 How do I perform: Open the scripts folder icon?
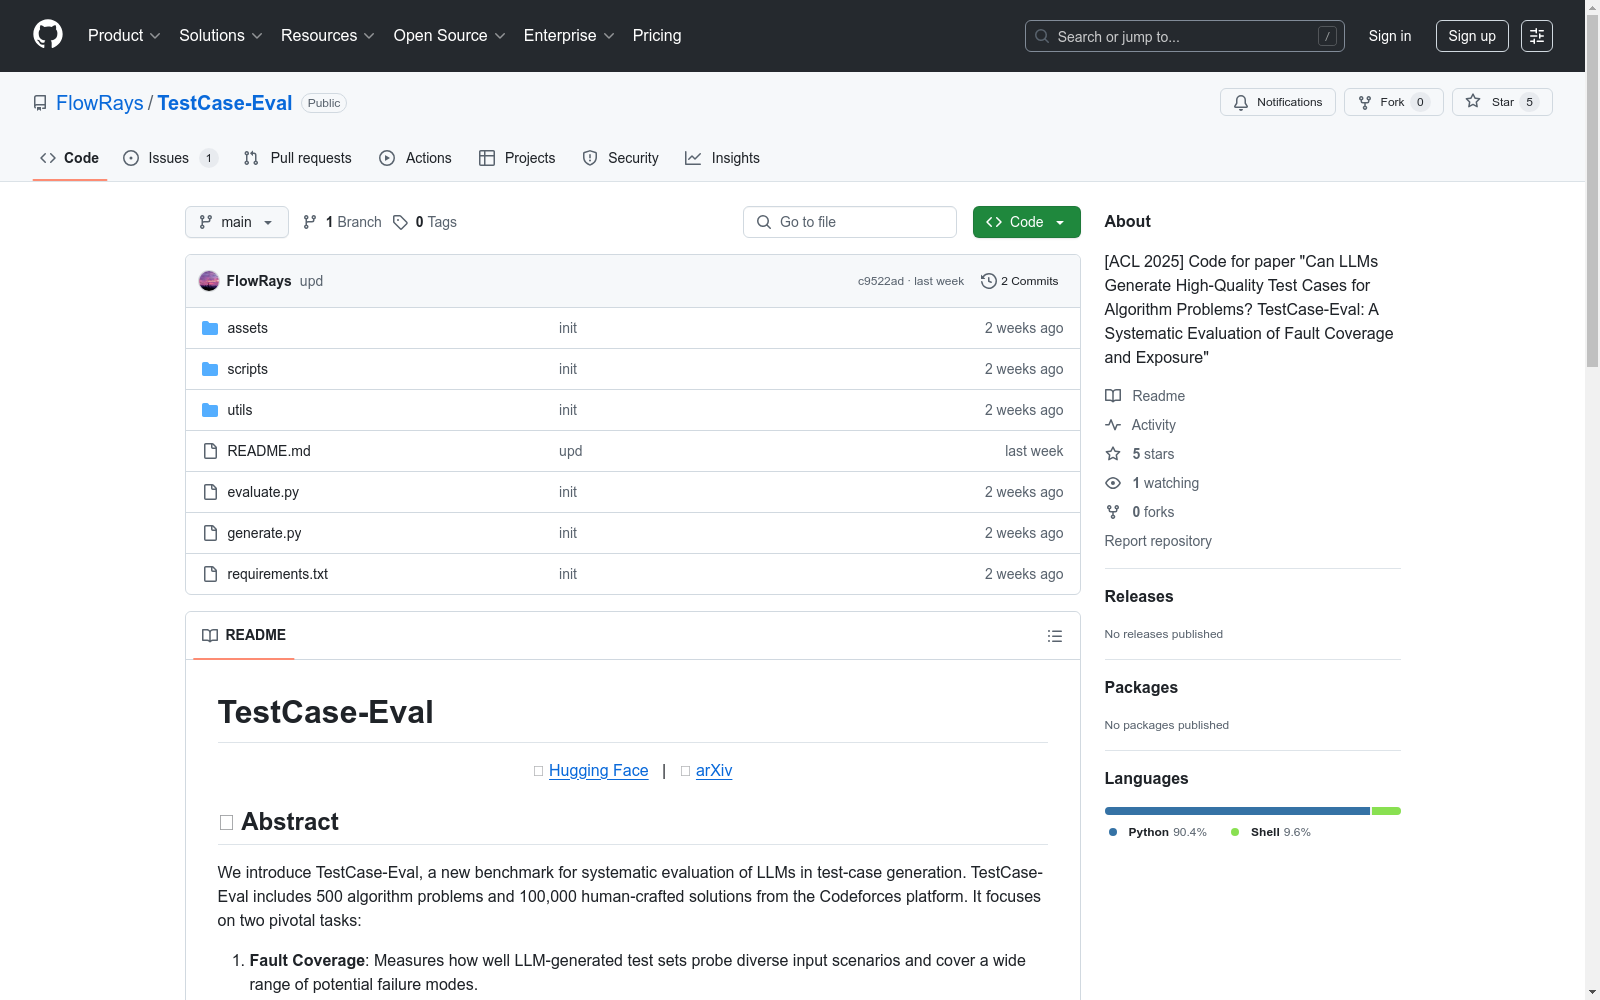(x=210, y=369)
